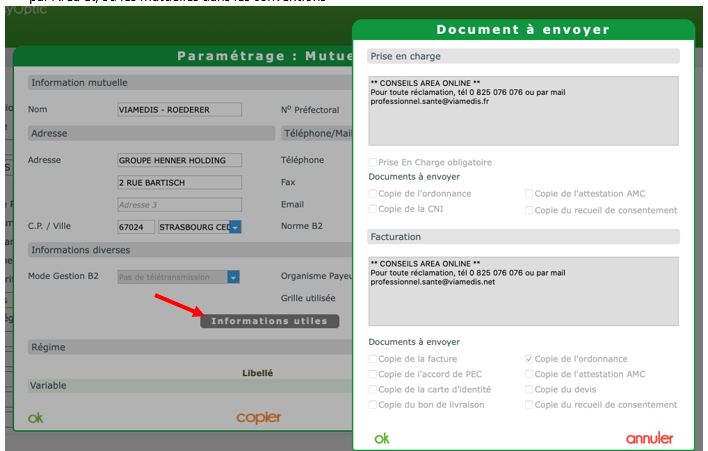Click inside the Facturation text area
Viewport: 708px width, 451px height.
click(x=523, y=290)
